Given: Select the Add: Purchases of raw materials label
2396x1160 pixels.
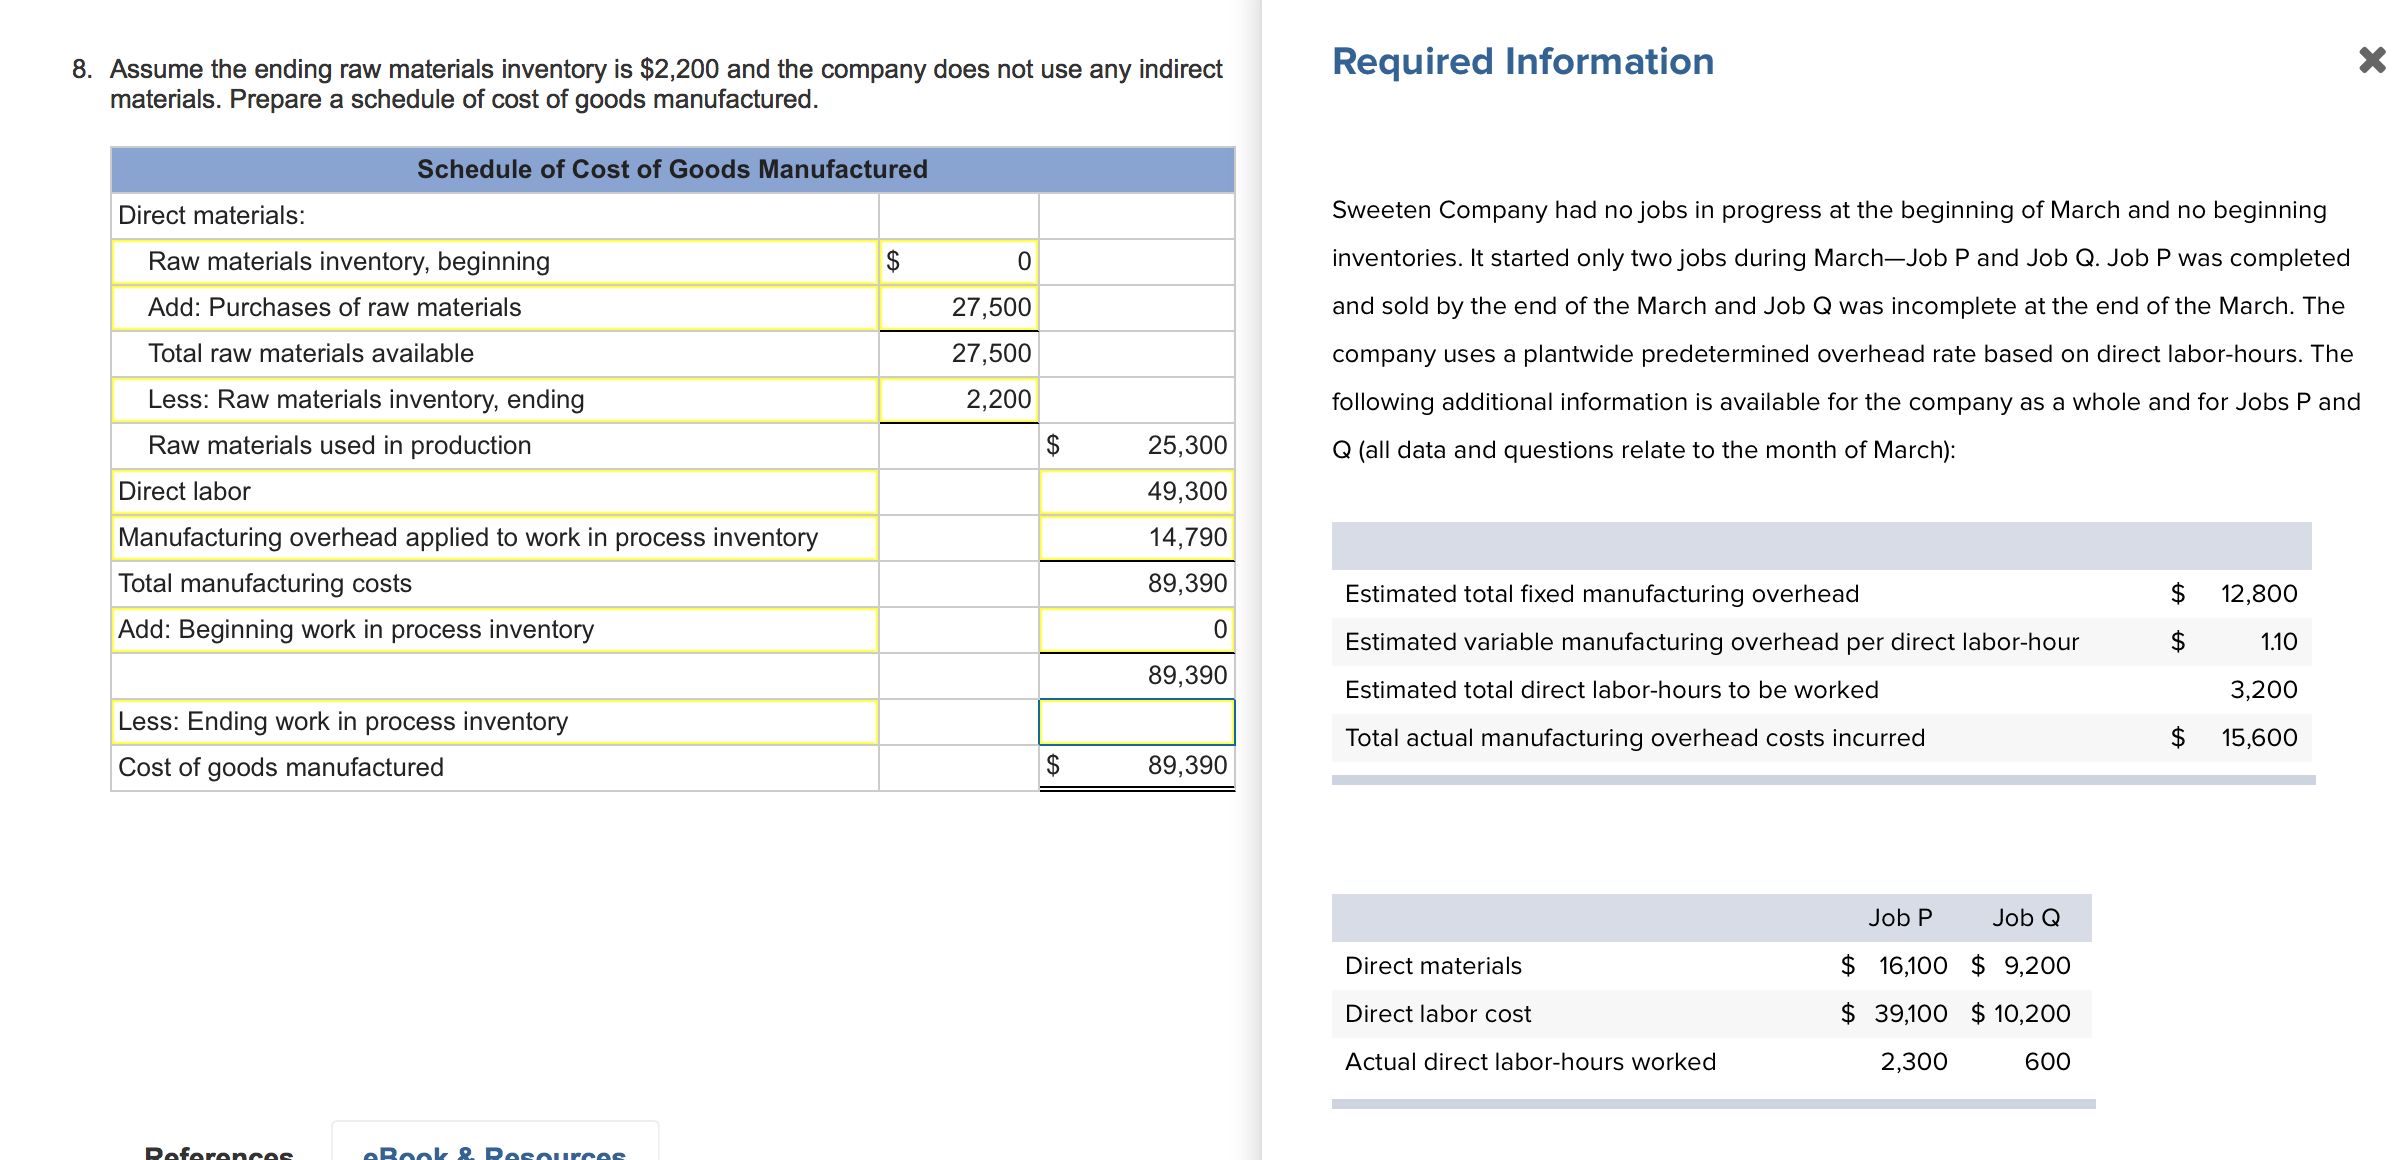Looking at the screenshot, I should click(494, 308).
